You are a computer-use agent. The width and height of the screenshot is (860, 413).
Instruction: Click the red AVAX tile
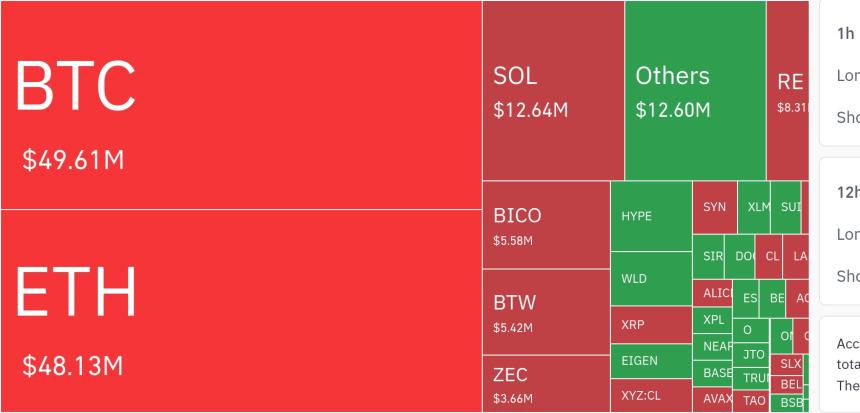(712, 399)
